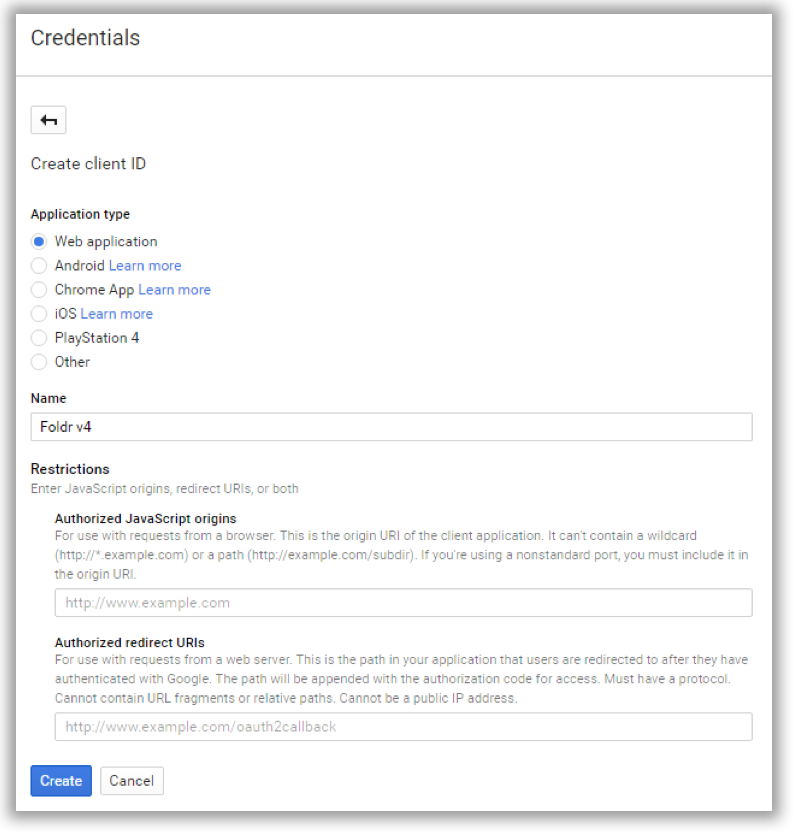This screenshot has height=832, width=796.
Task: Click Learn more beside Chrome App
Action: pos(174,289)
